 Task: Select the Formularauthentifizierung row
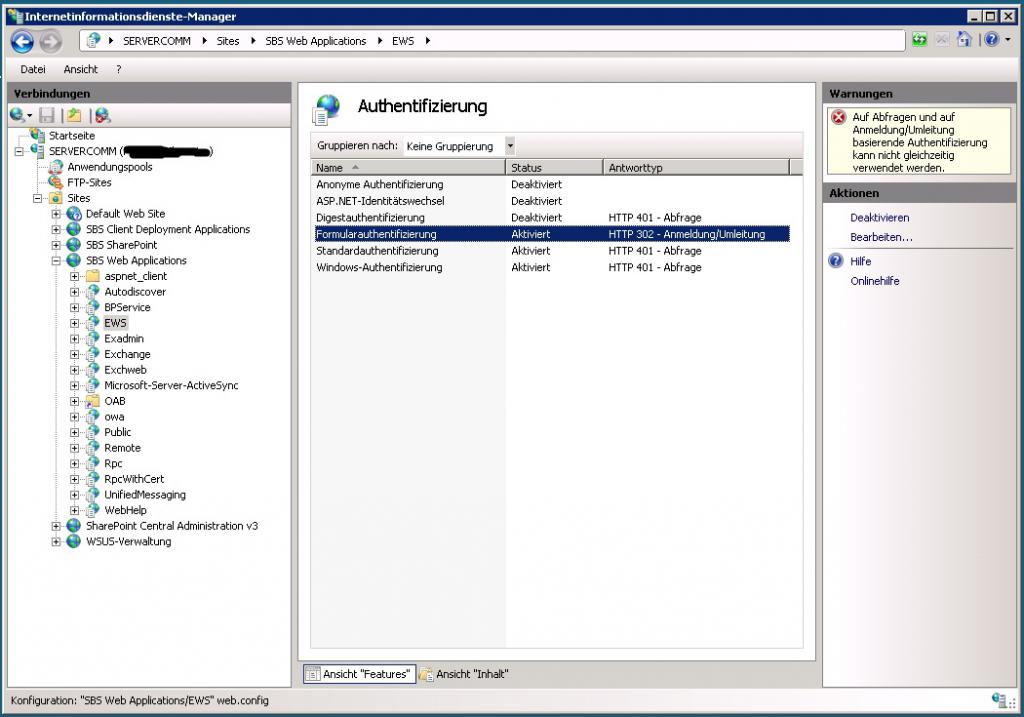pyautogui.click(x=551, y=234)
